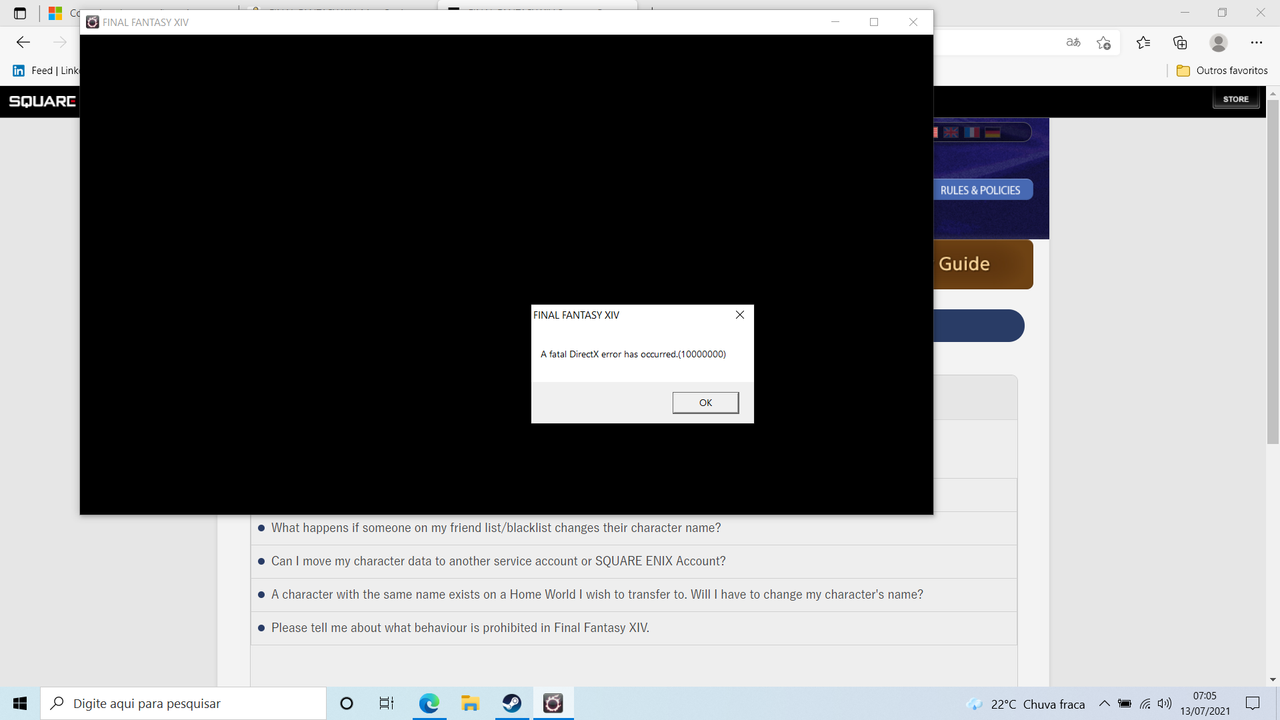
Task: Click the Edge translate page icon
Action: [x=1073, y=42]
